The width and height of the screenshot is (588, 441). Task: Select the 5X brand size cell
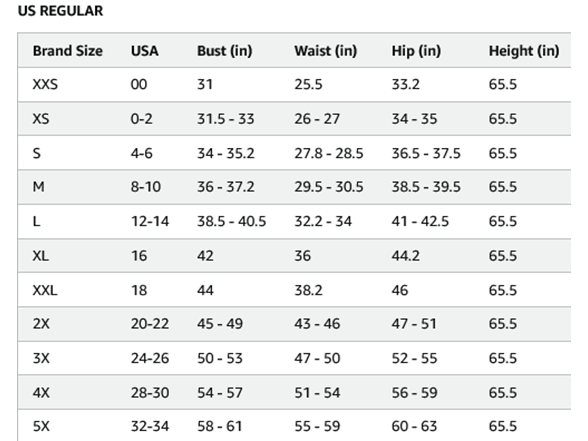(x=41, y=426)
